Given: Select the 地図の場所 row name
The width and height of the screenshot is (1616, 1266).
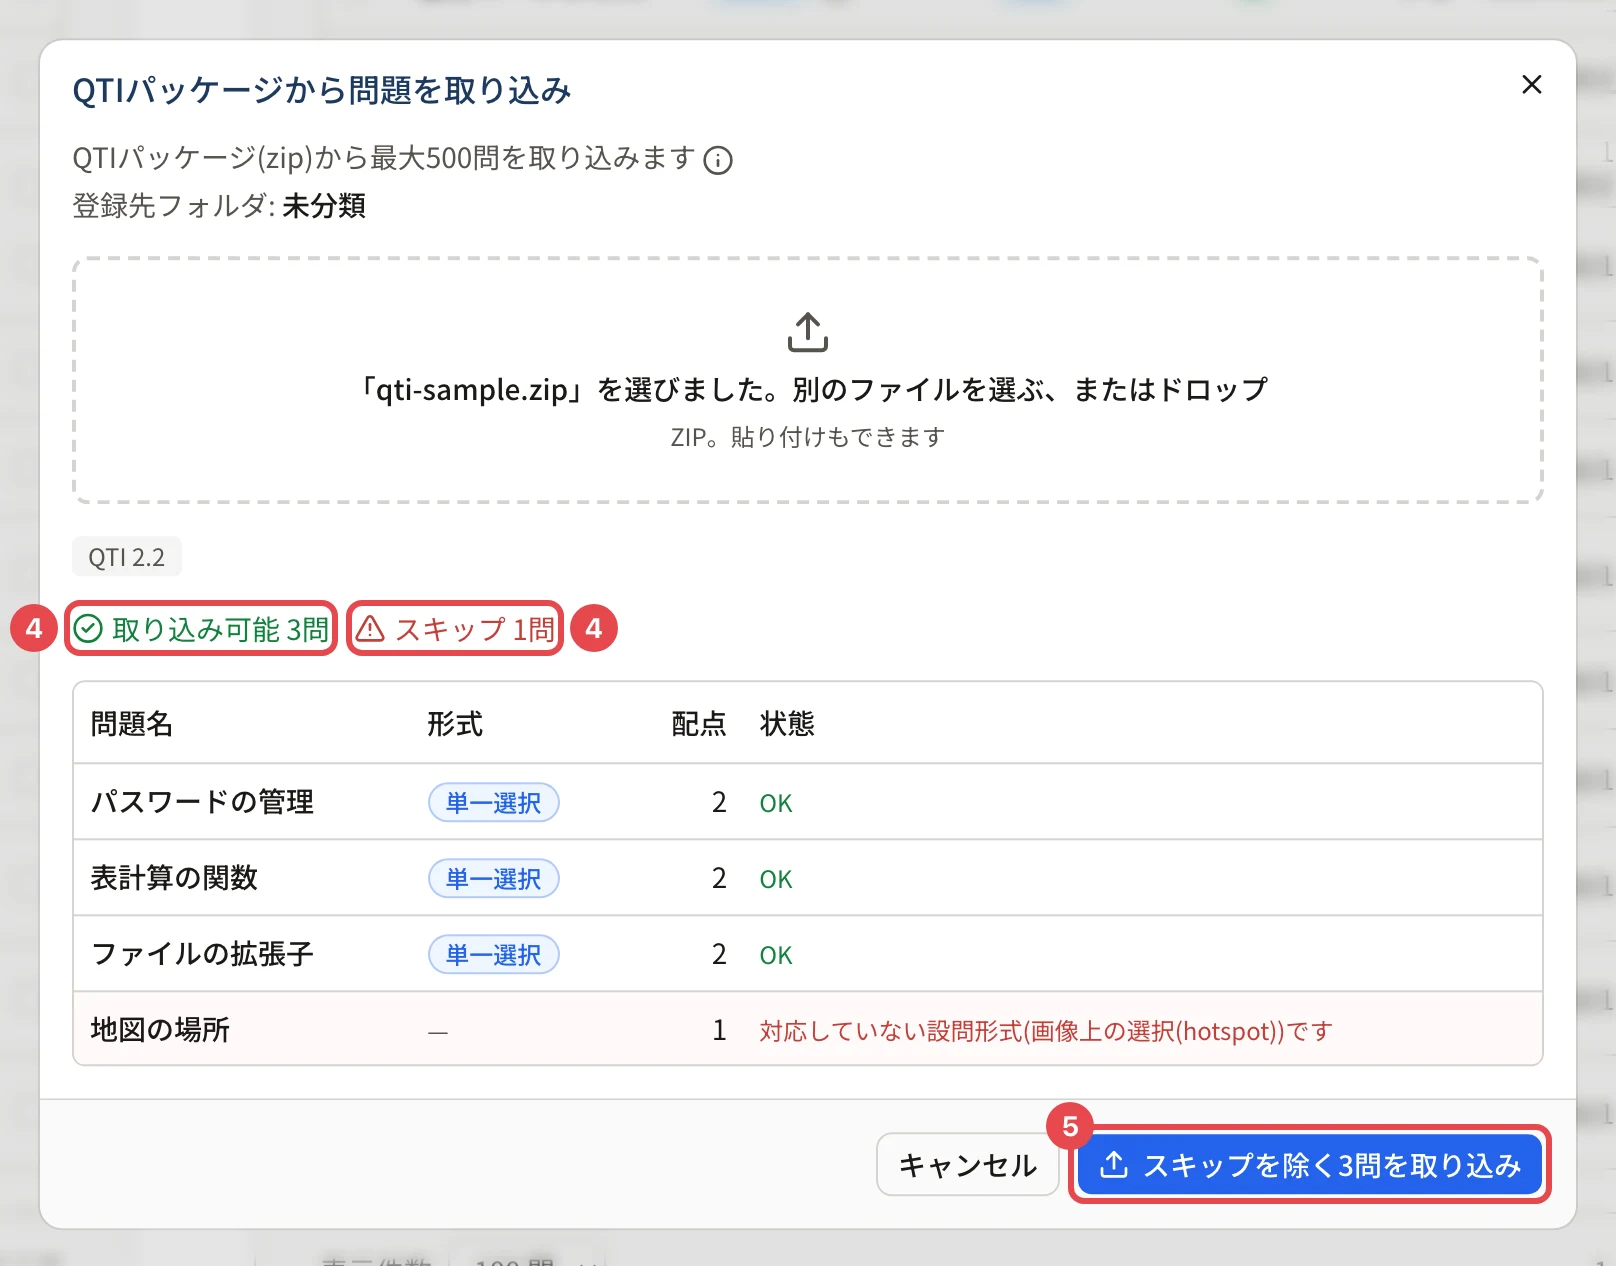Looking at the screenshot, I should (160, 1030).
